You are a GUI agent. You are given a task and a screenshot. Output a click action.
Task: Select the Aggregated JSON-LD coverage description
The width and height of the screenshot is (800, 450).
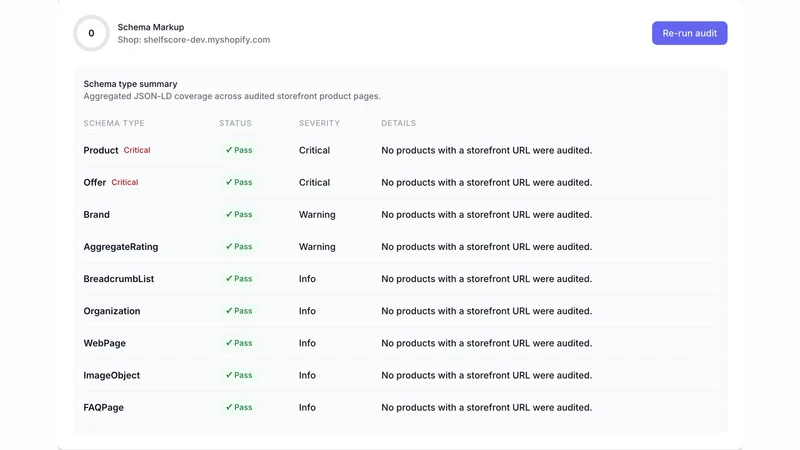pos(232,96)
